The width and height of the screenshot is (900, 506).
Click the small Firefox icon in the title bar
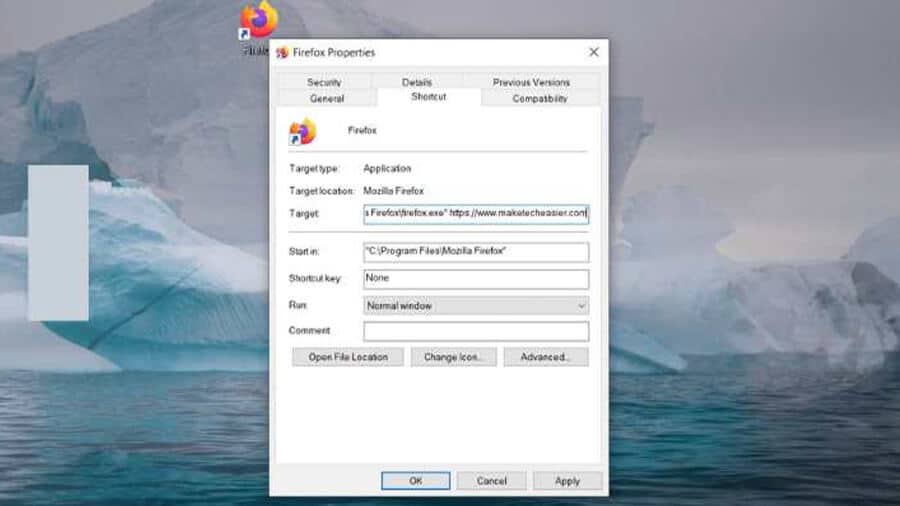283,52
